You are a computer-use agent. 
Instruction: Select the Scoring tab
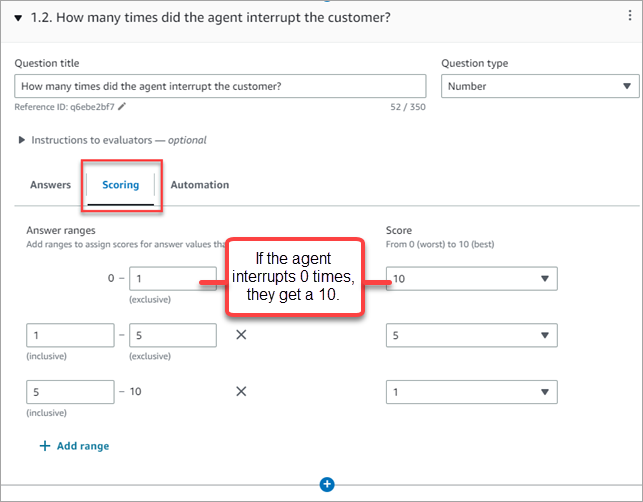click(x=121, y=185)
